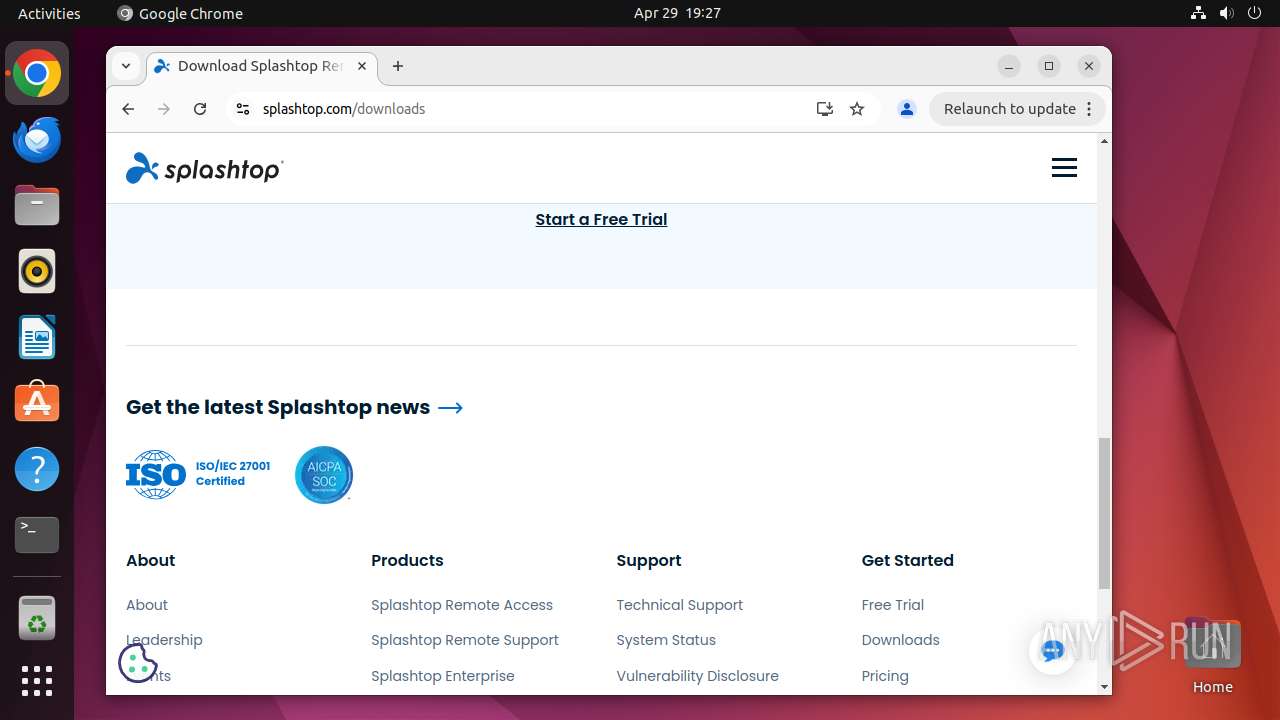Open Trash from the dock
Image resolution: width=1280 pixels, height=720 pixels.
point(37,618)
